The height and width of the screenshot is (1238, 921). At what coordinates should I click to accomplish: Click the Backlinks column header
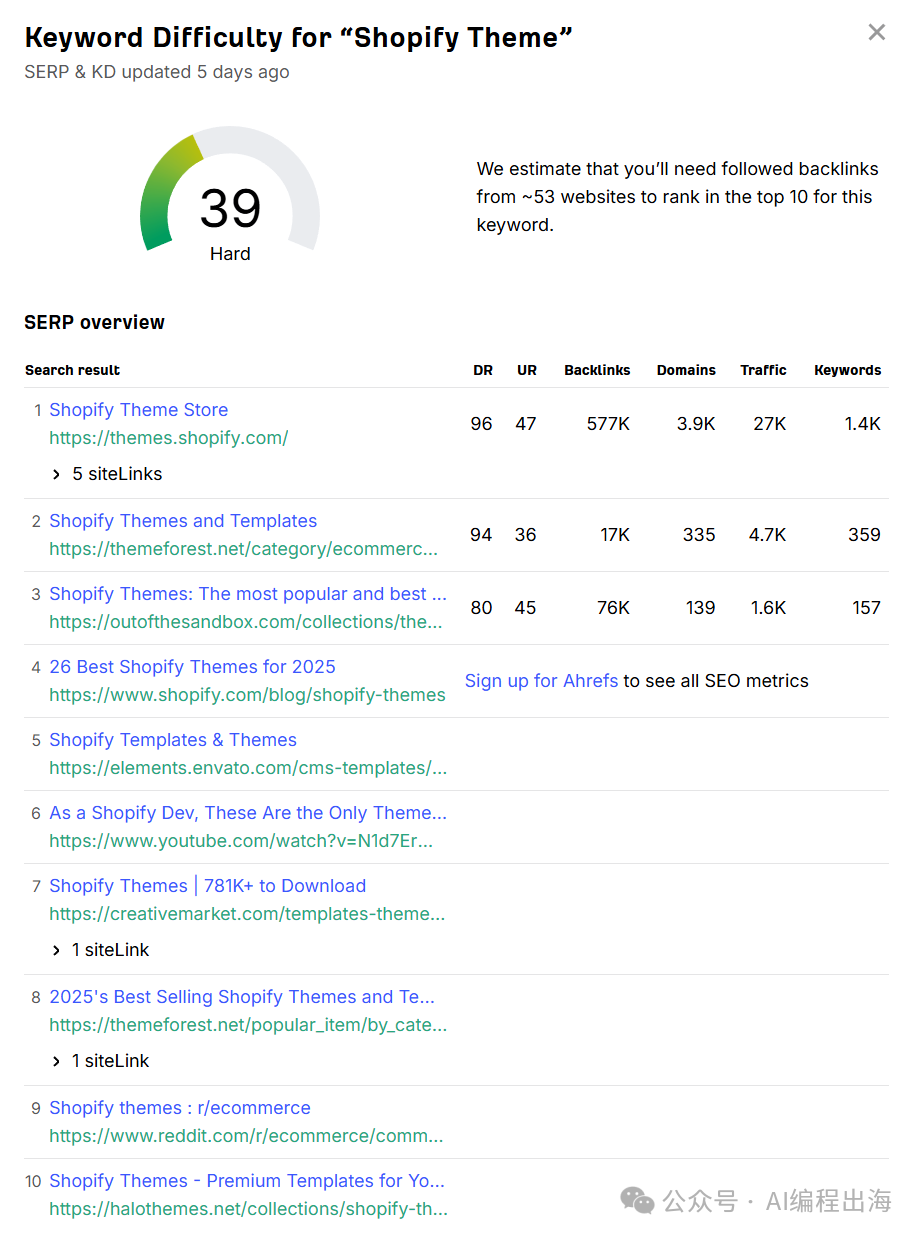(597, 370)
